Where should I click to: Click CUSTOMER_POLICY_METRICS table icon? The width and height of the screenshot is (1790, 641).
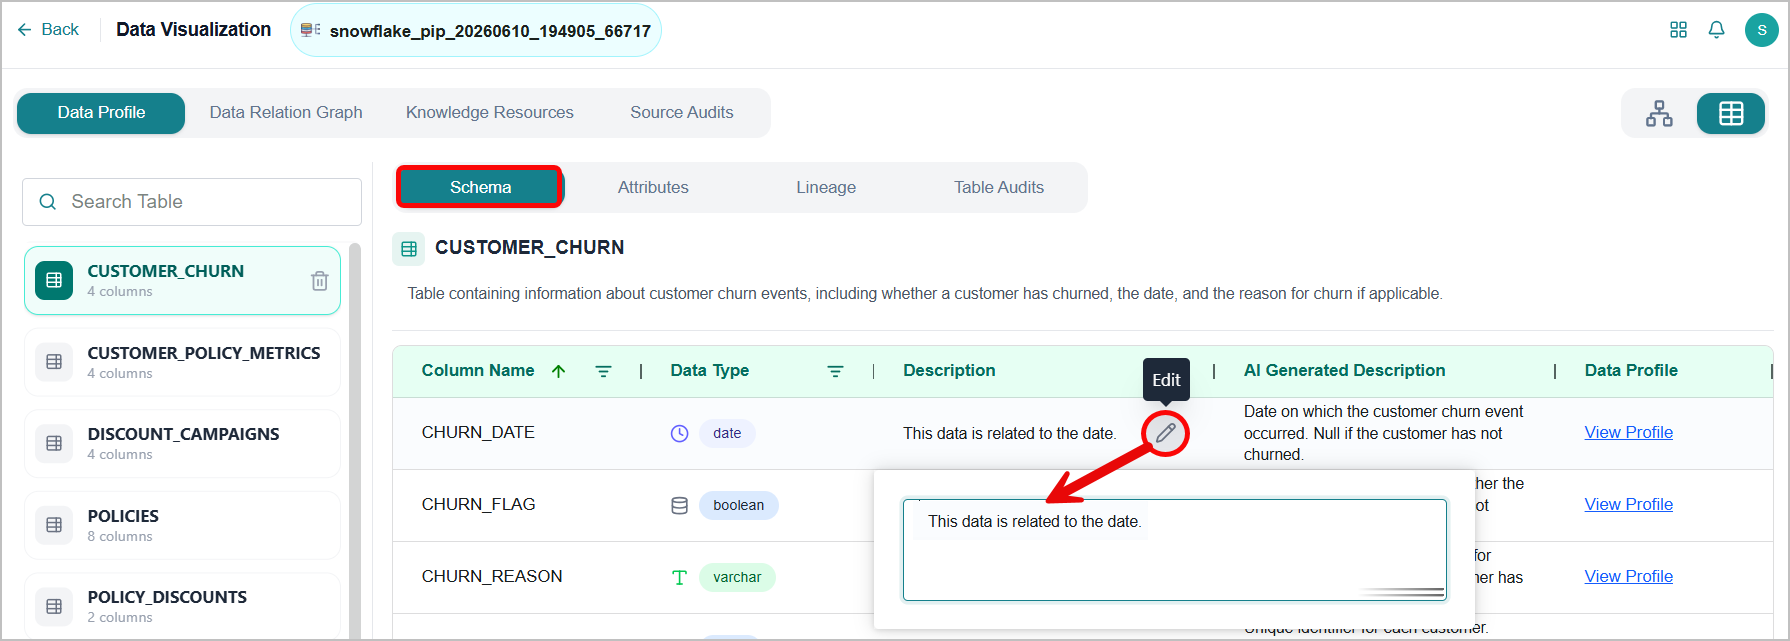(54, 362)
